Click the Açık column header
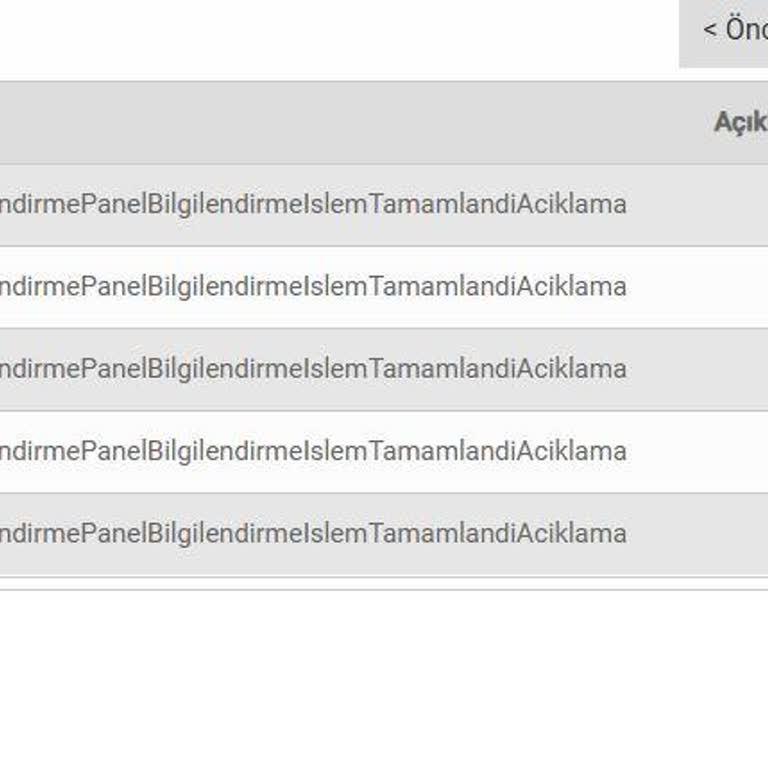 pos(740,123)
